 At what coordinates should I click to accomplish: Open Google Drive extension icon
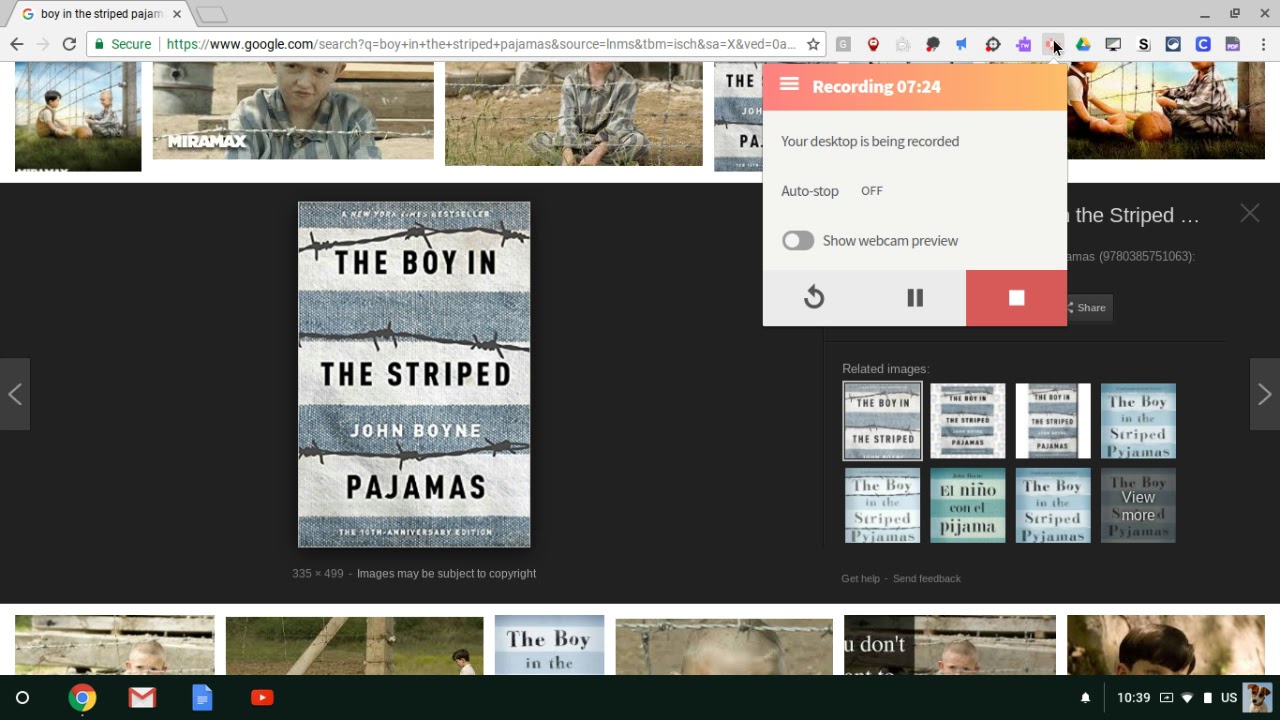tap(1083, 44)
